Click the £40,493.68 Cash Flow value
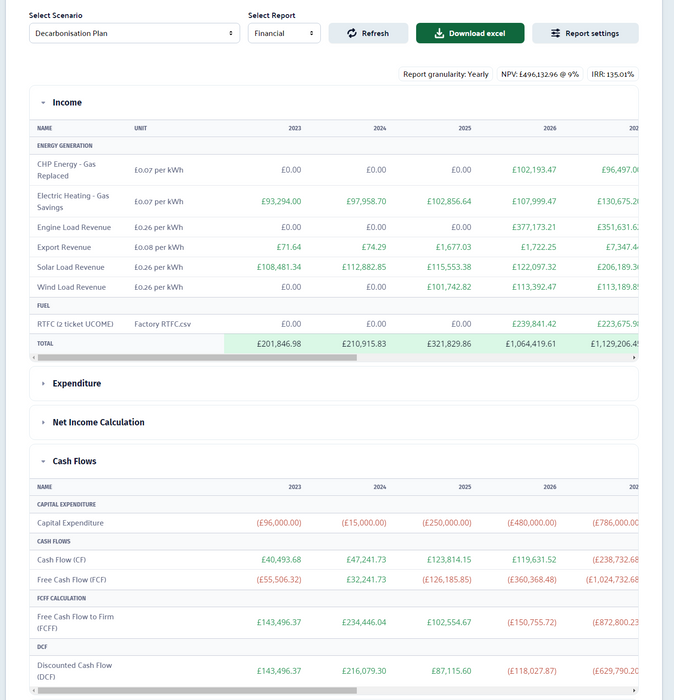 coord(281,559)
